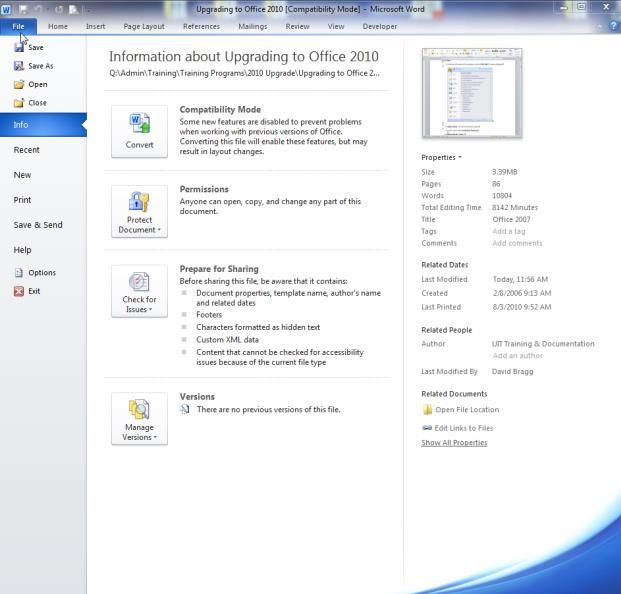Click the Close command label
621x594 pixels.
37,103
